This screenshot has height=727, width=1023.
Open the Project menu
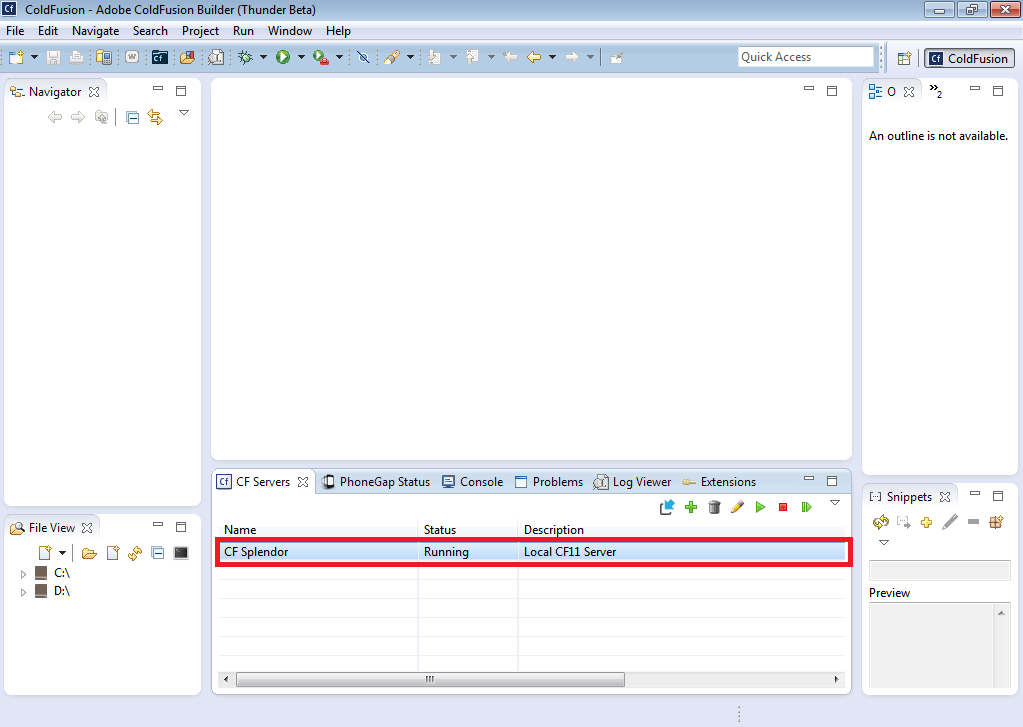click(x=200, y=30)
